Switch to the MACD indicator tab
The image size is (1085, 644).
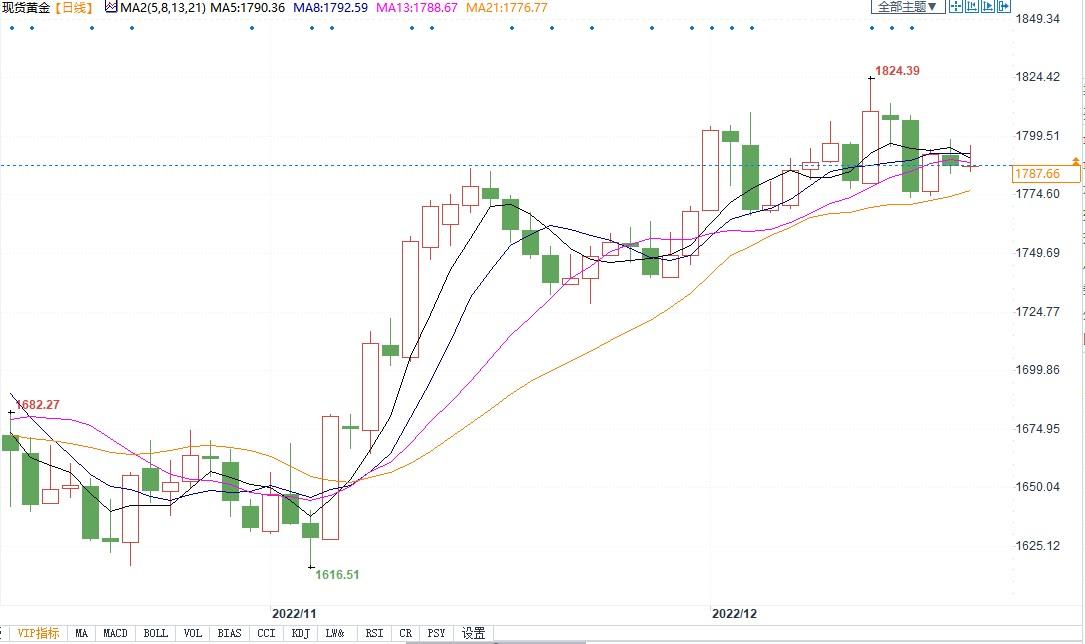[115, 633]
